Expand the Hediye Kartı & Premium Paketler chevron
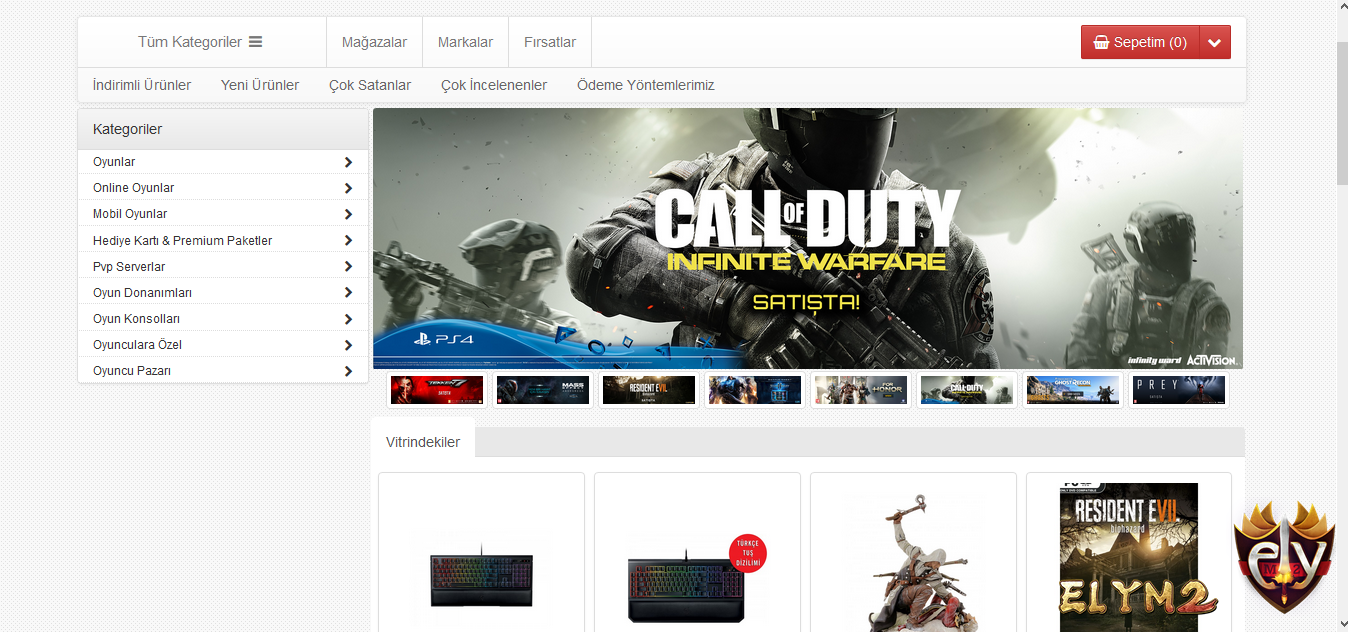Image resolution: width=1348 pixels, height=632 pixels. tap(348, 241)
